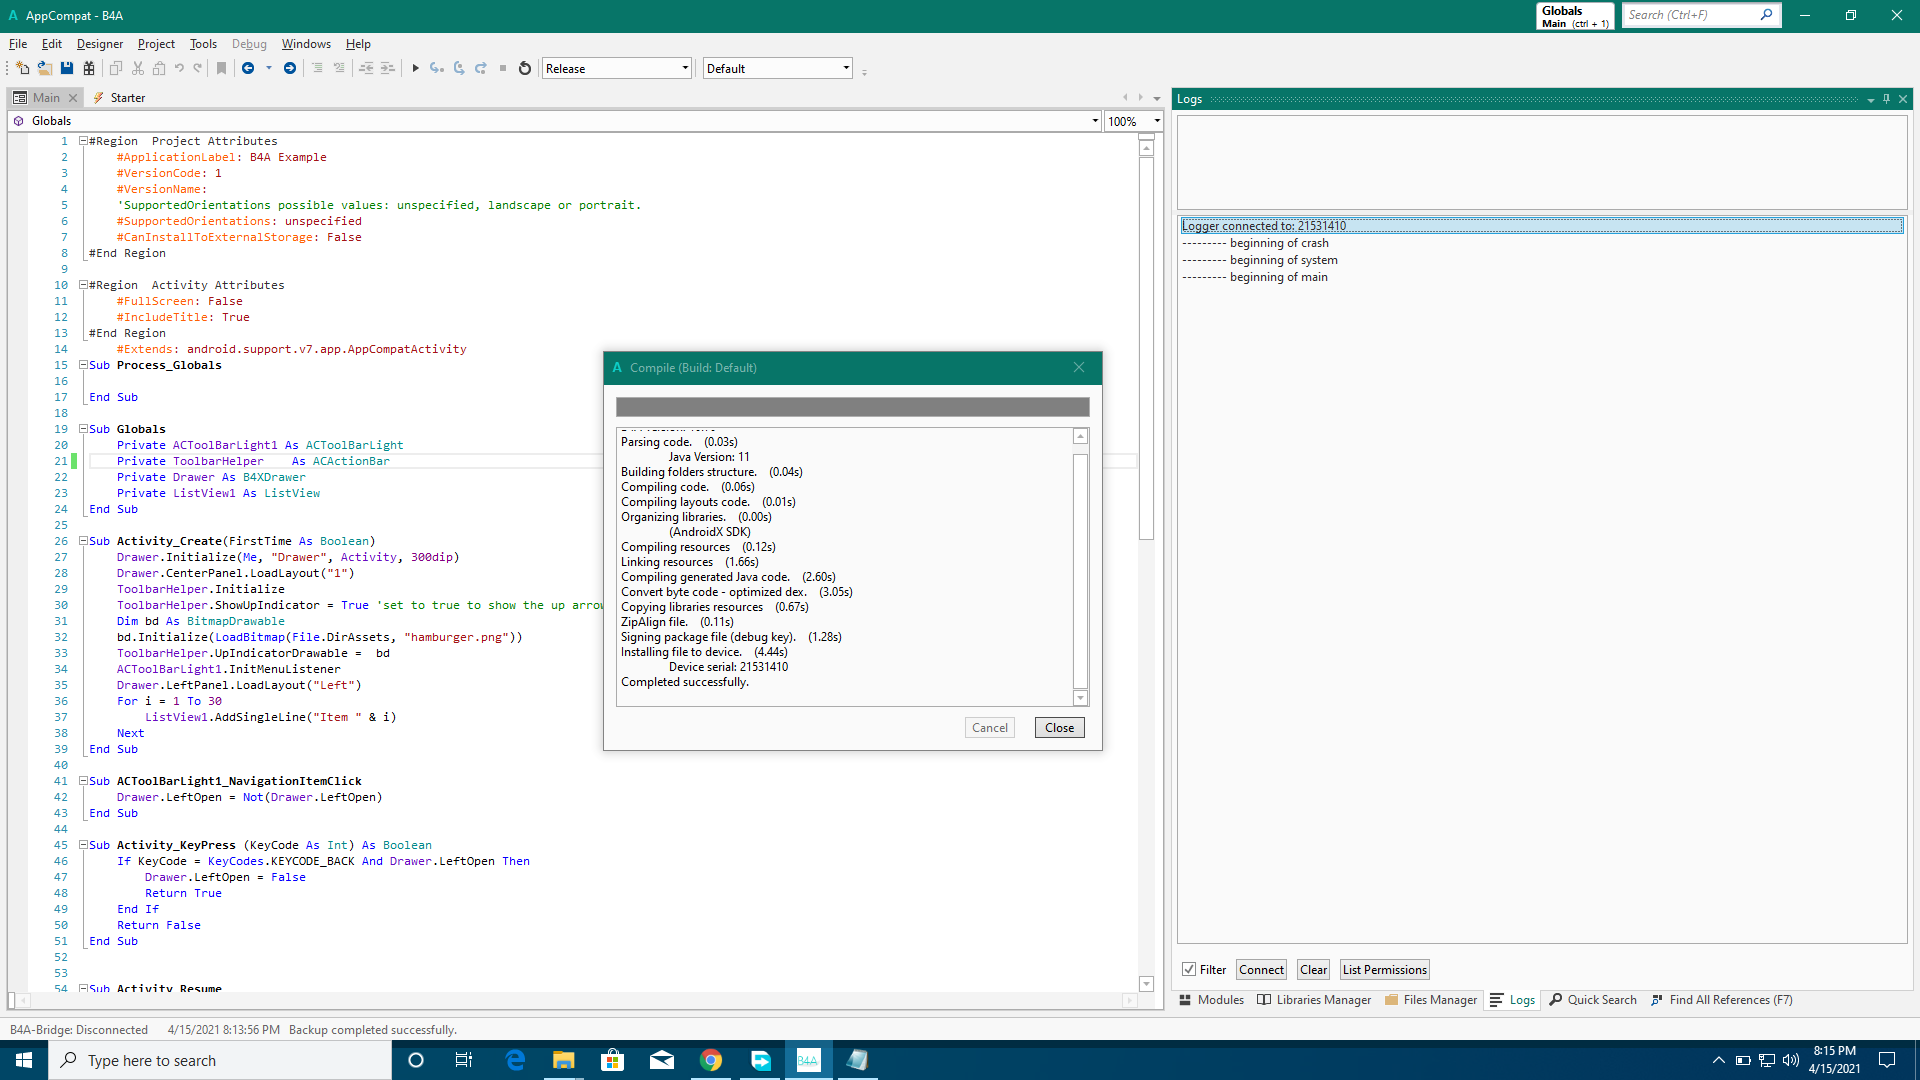
Task: Click Close button in Compile dialog
Action: click(1059, 728)
